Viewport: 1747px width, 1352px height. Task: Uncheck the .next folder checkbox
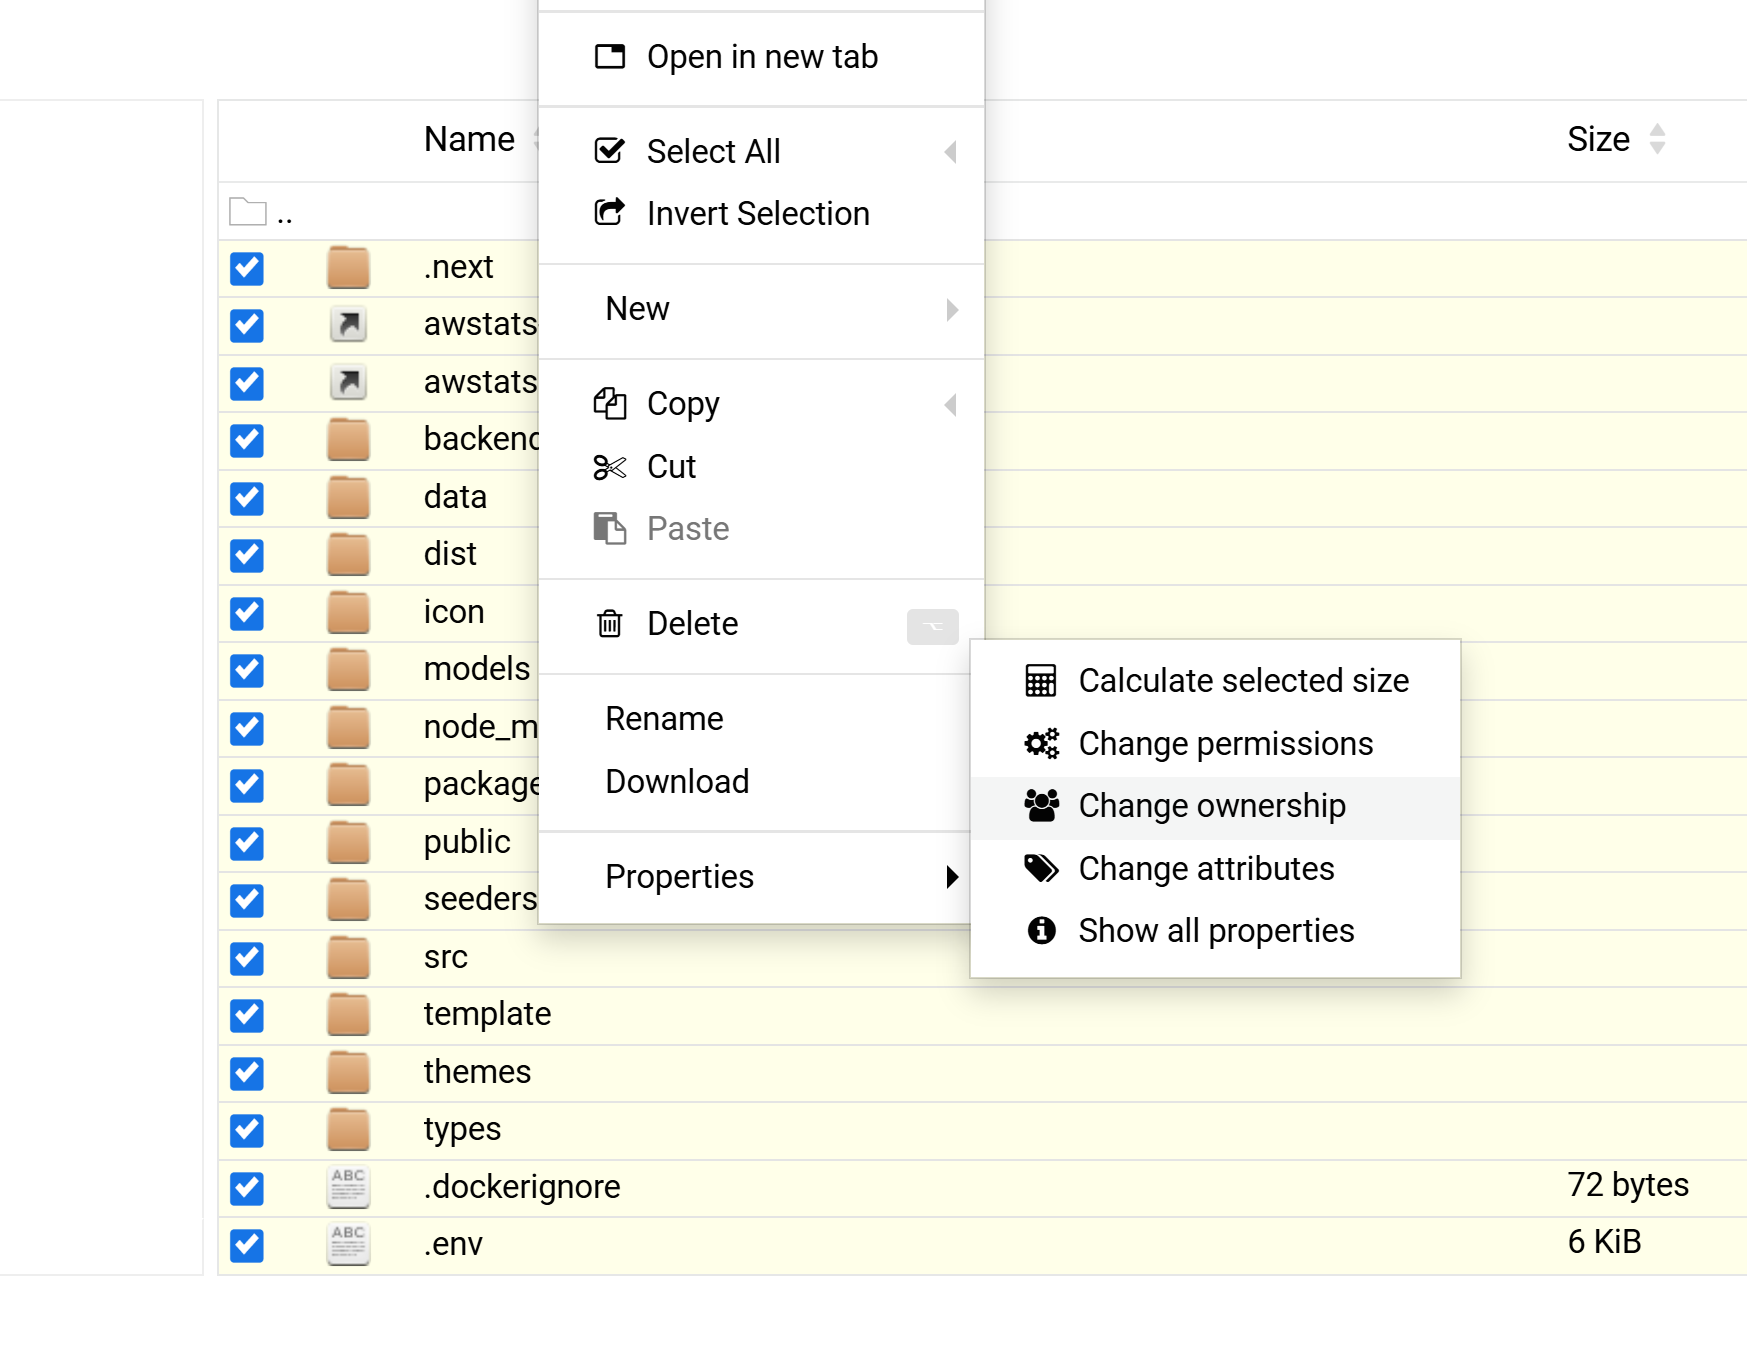[247, 268]
